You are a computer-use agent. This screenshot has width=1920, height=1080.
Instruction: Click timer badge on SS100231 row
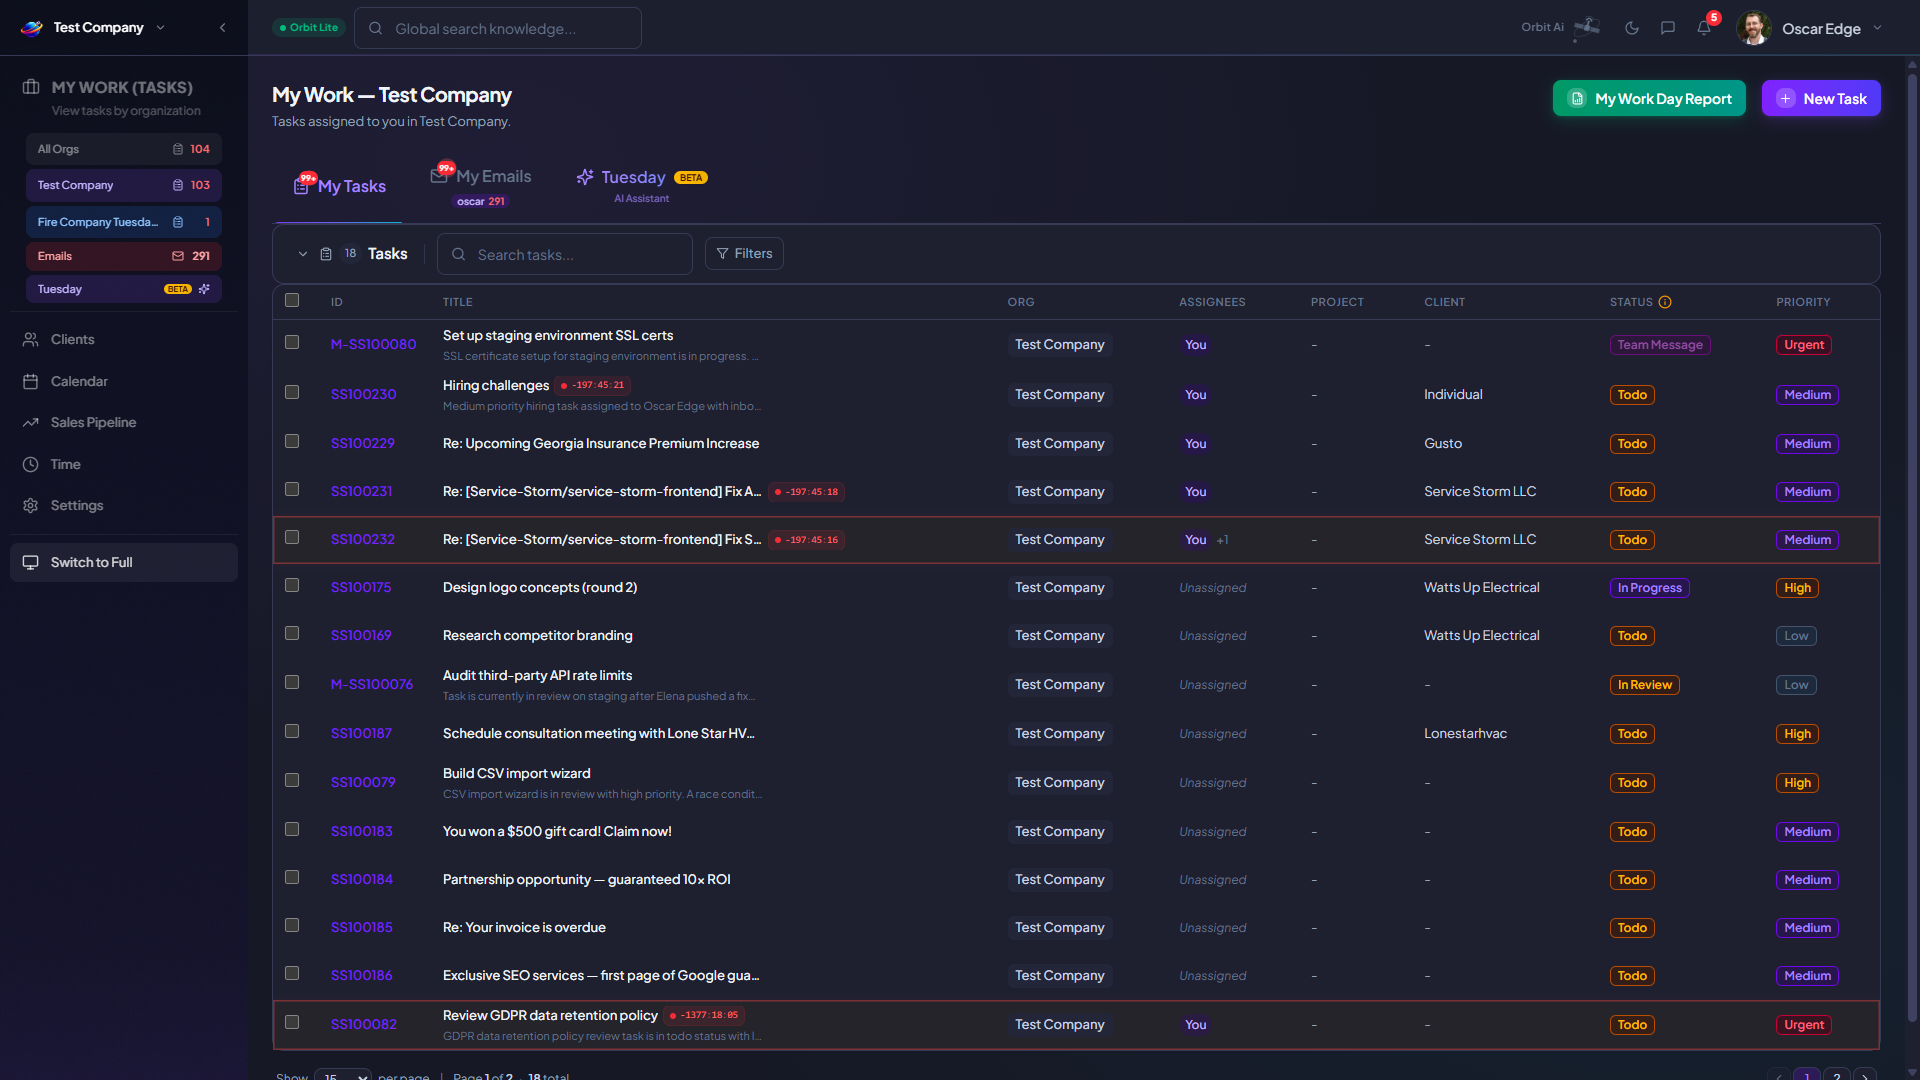click(807, 492)
